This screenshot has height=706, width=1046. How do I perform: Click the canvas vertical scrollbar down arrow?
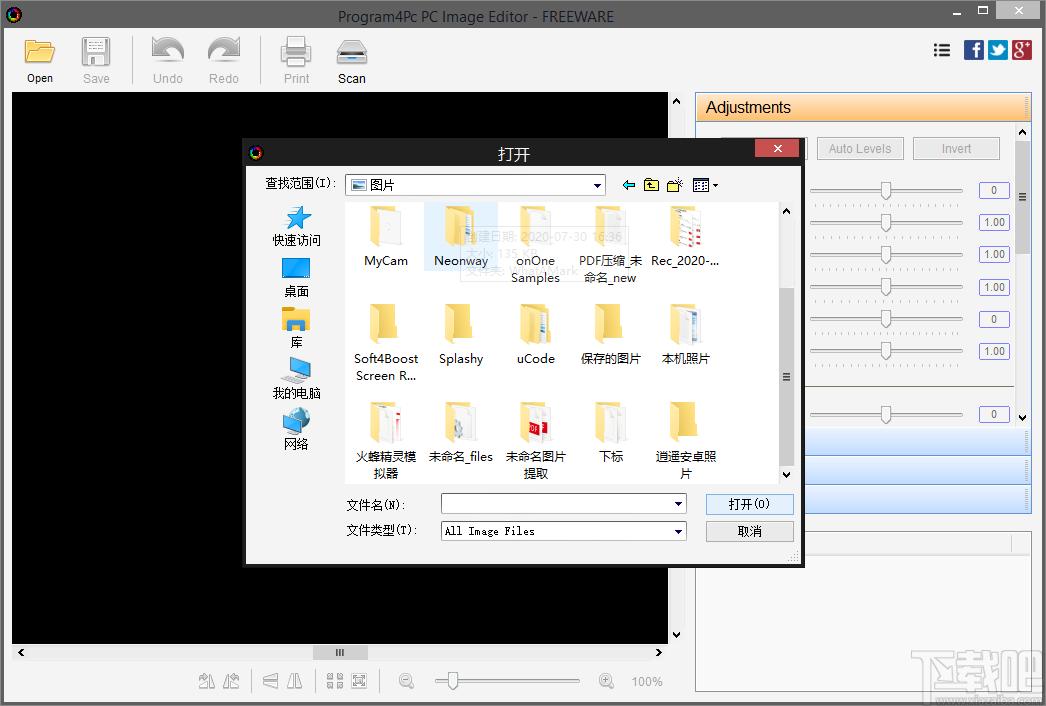point(676,635)
